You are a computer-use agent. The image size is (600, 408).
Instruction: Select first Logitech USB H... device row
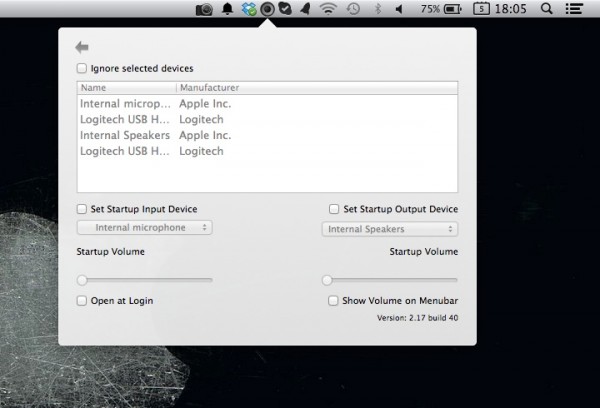point(267,119)
